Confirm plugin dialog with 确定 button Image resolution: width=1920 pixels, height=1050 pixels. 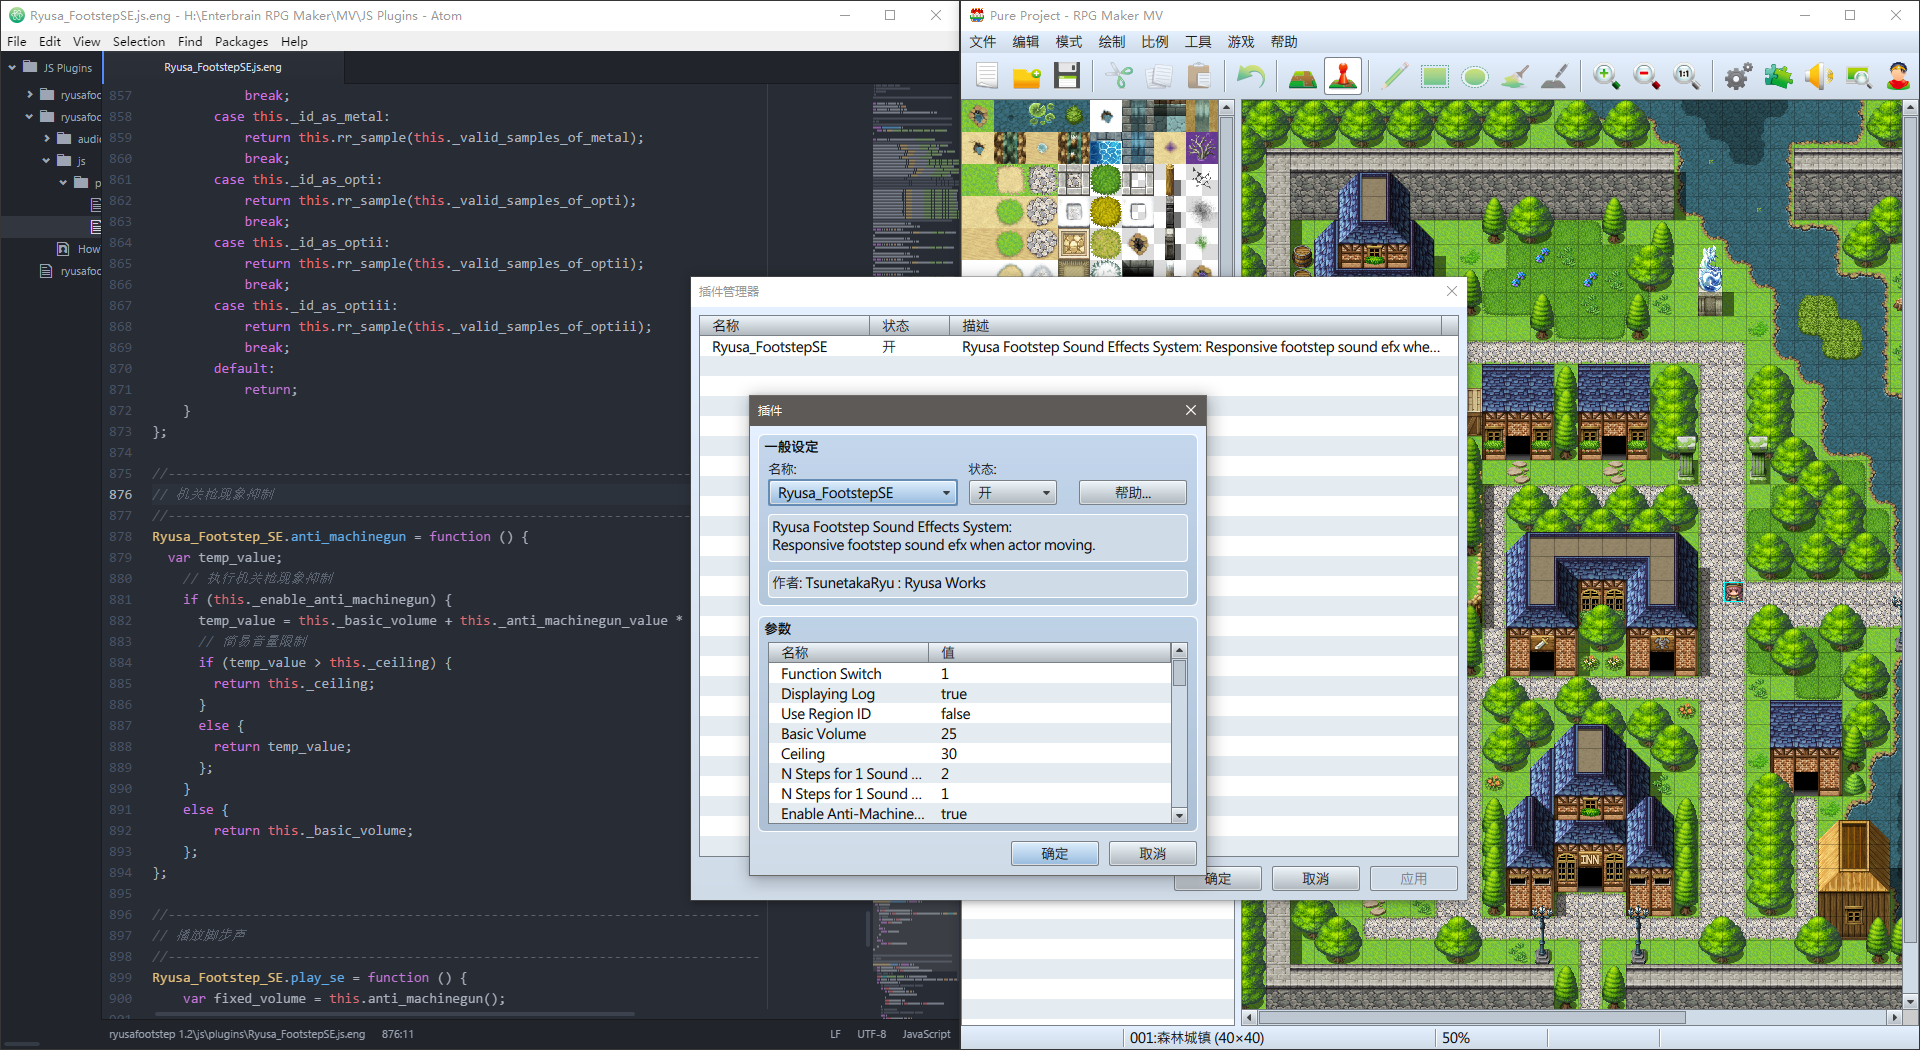coord(1055,854)
